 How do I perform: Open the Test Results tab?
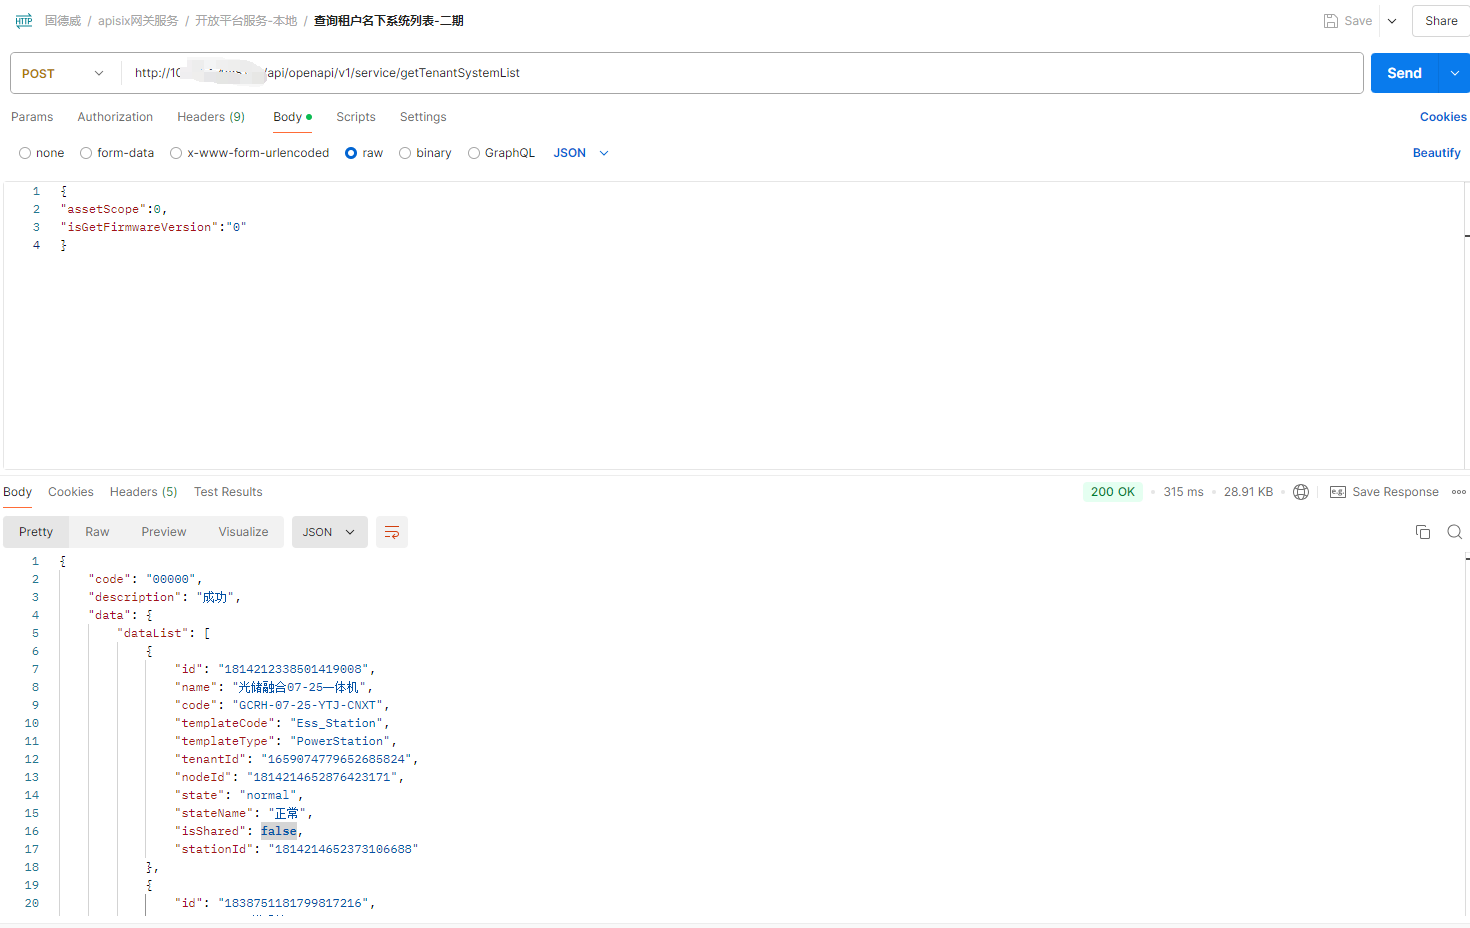click(228, 492)
